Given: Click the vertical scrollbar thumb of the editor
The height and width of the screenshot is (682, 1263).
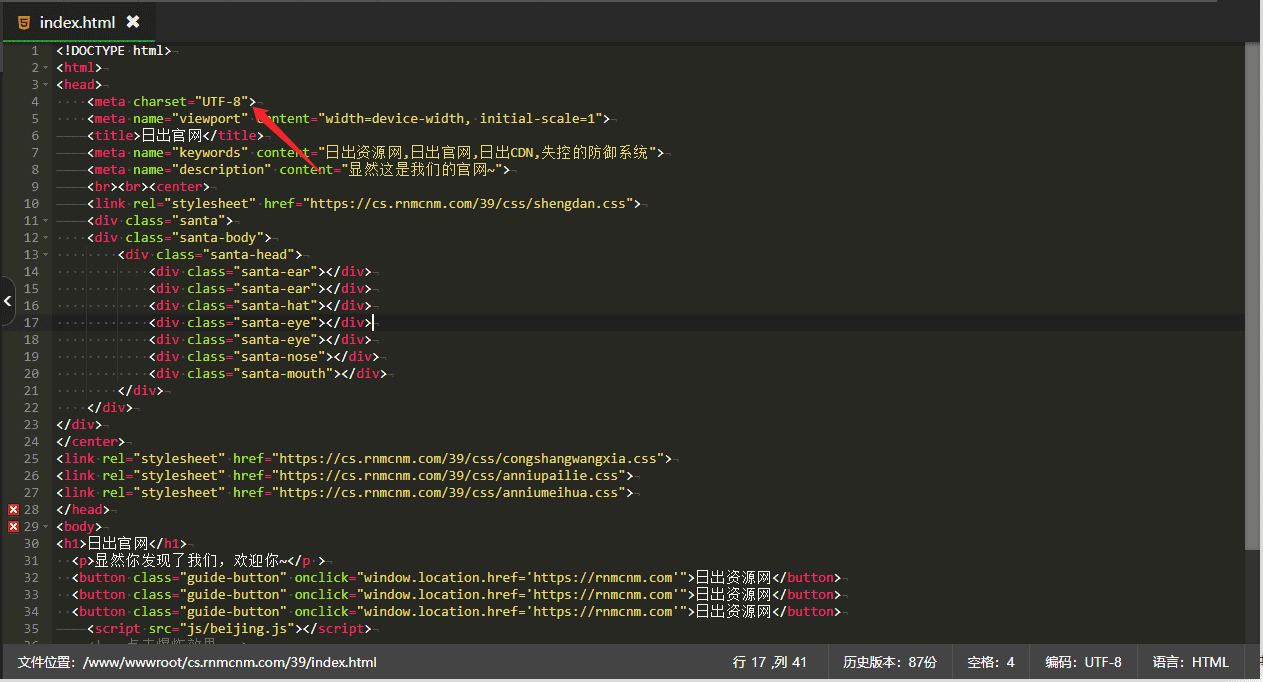Looking at the screenshot, I should pyautogui.click(x=1253, y=295).
